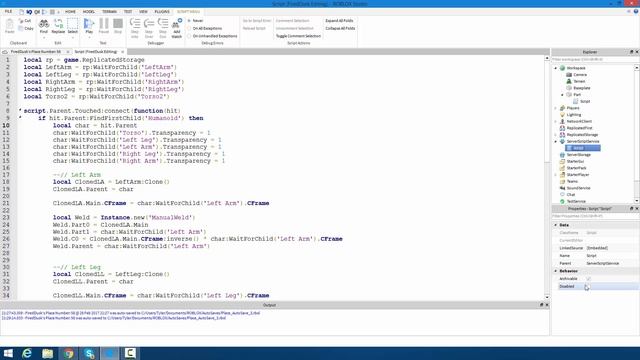Expand the StarterPlayer node
The width and height of the screenshot is (640, 360).
[556, 175]
